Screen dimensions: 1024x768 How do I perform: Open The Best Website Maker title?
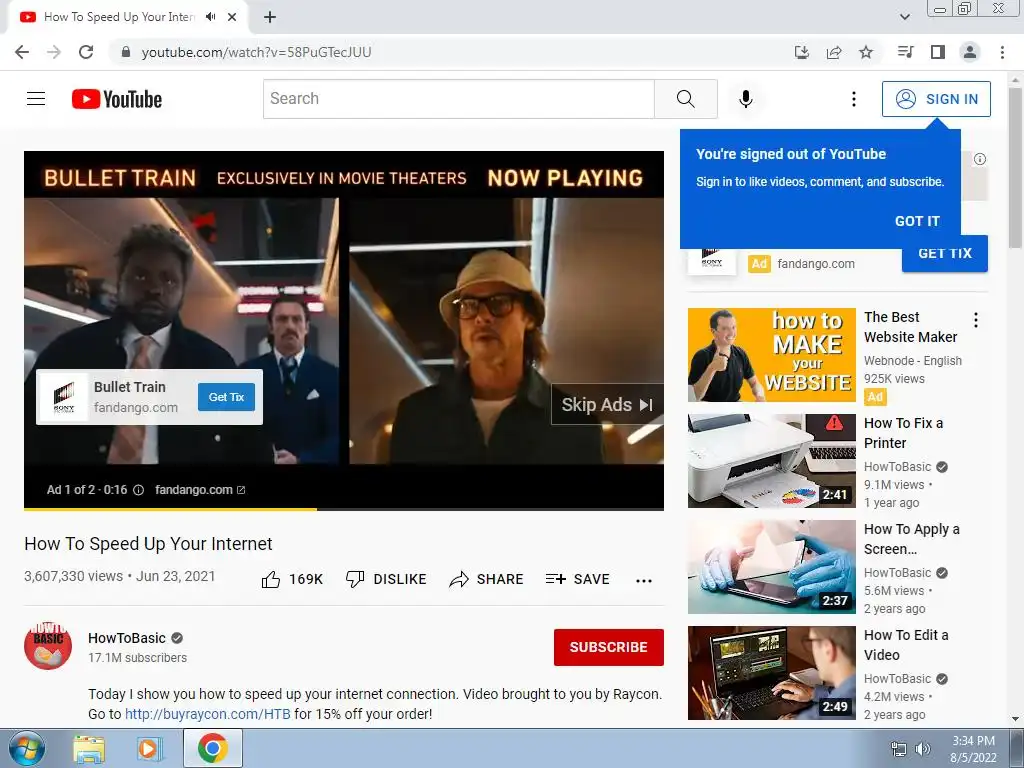click(x=910, y=327)
